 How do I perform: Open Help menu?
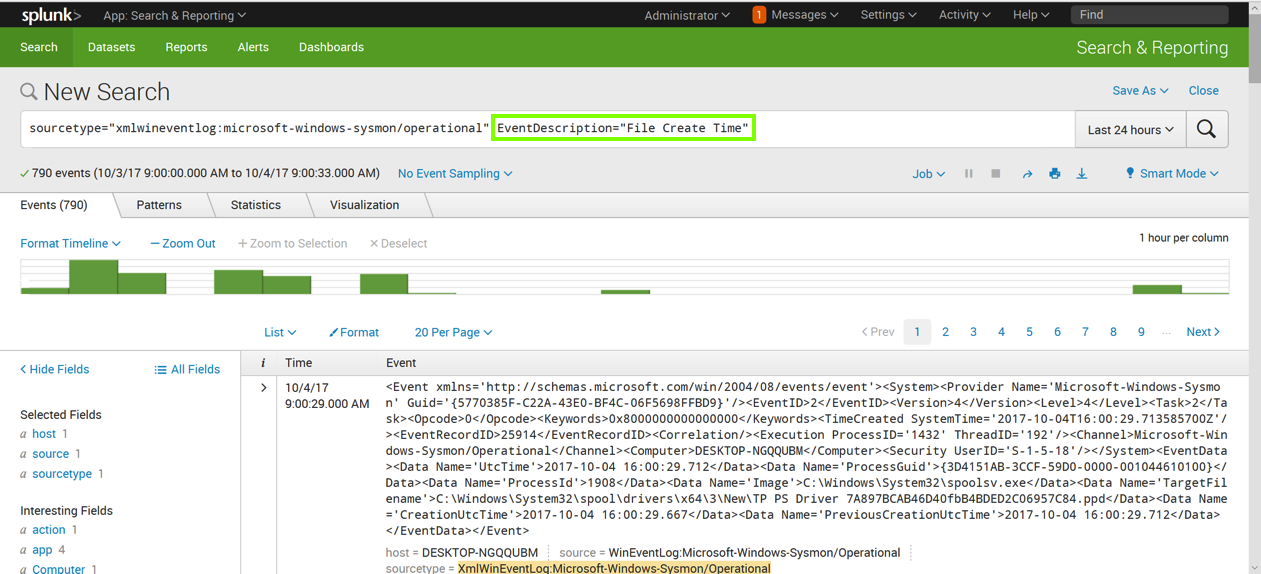[1031, 15]
